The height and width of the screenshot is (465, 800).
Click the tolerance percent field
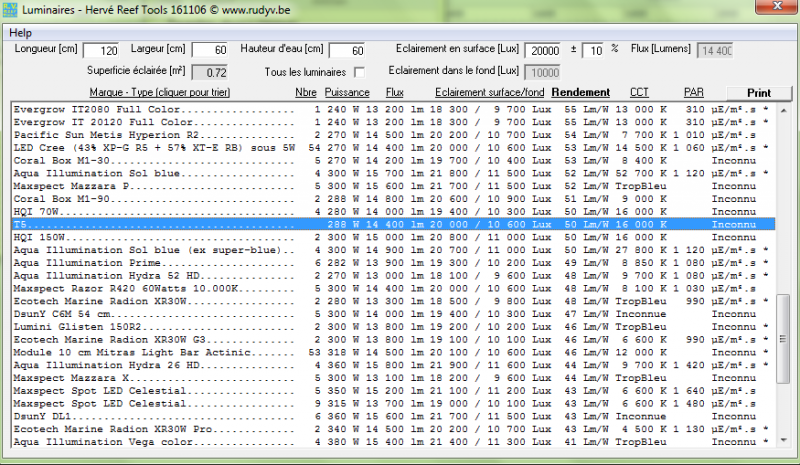tap(592, 51)
